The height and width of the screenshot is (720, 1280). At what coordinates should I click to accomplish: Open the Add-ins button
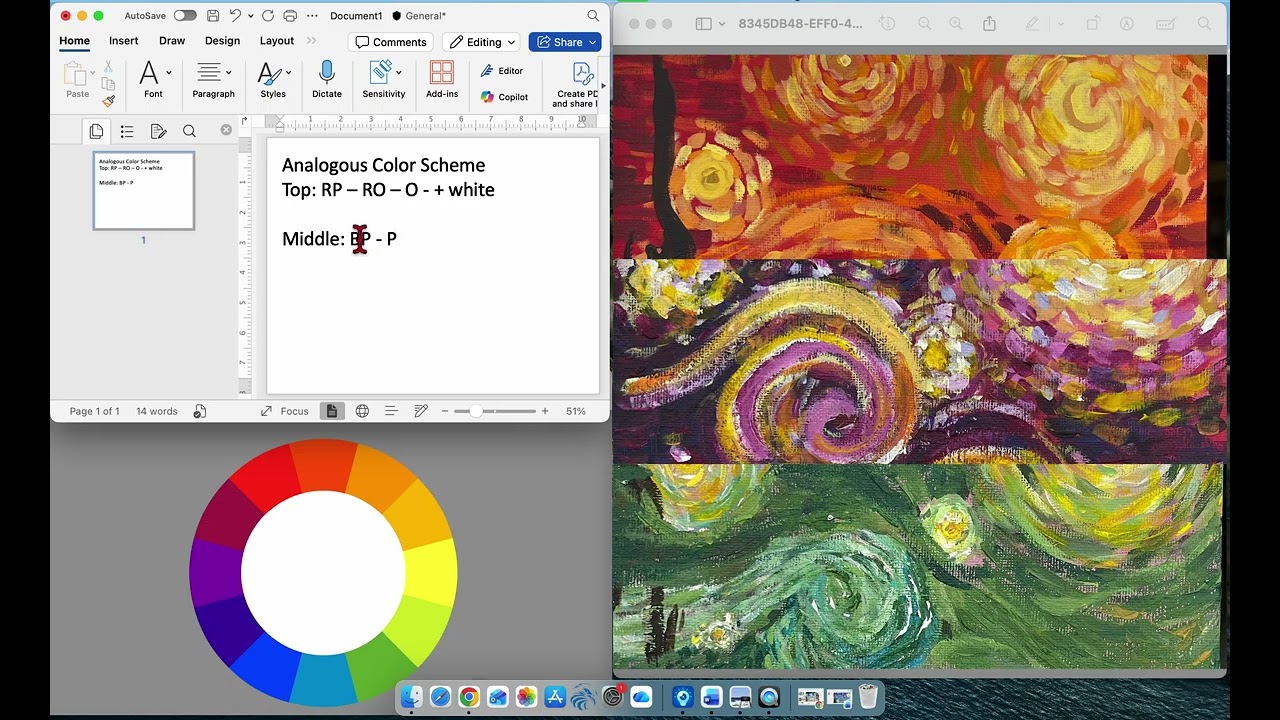[x=442, y=79]
